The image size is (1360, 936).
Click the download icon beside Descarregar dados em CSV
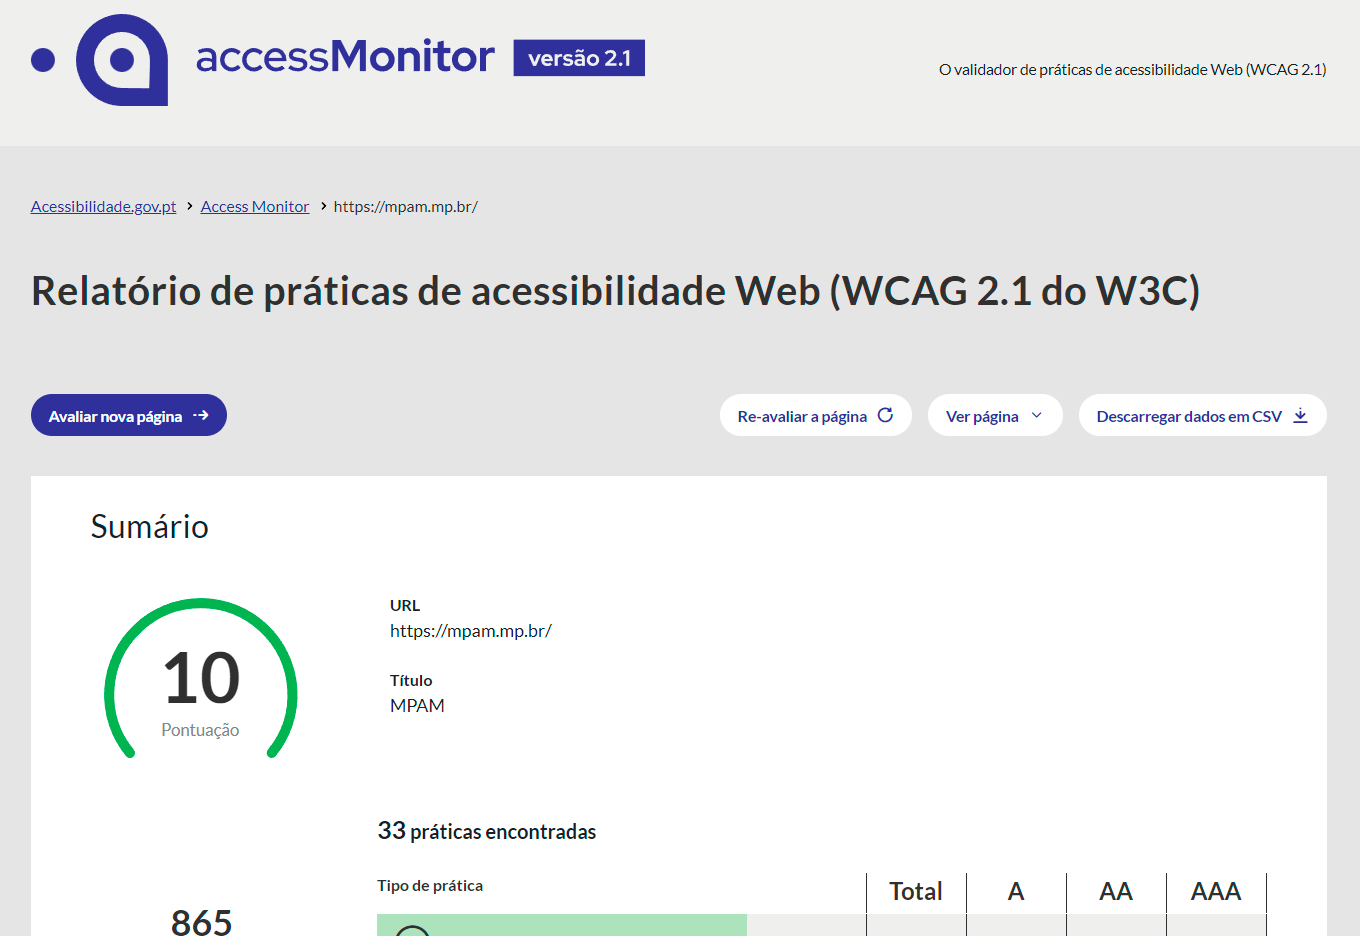click(x=1300, y=415)
